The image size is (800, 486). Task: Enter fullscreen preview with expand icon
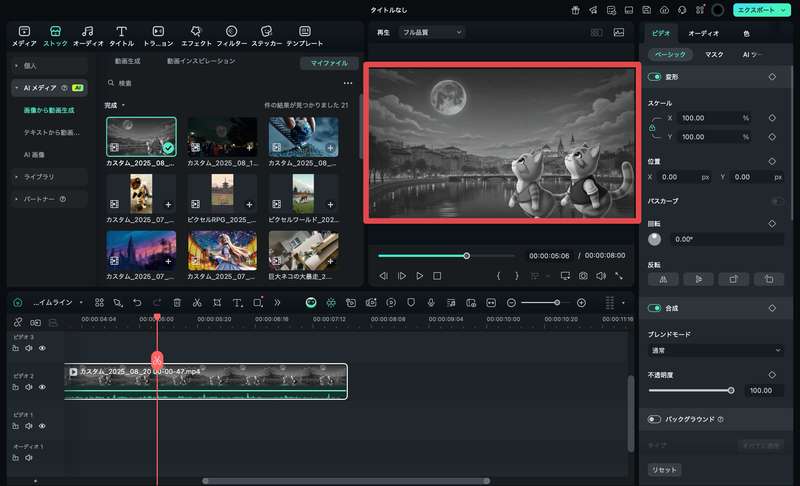(619, 276)
